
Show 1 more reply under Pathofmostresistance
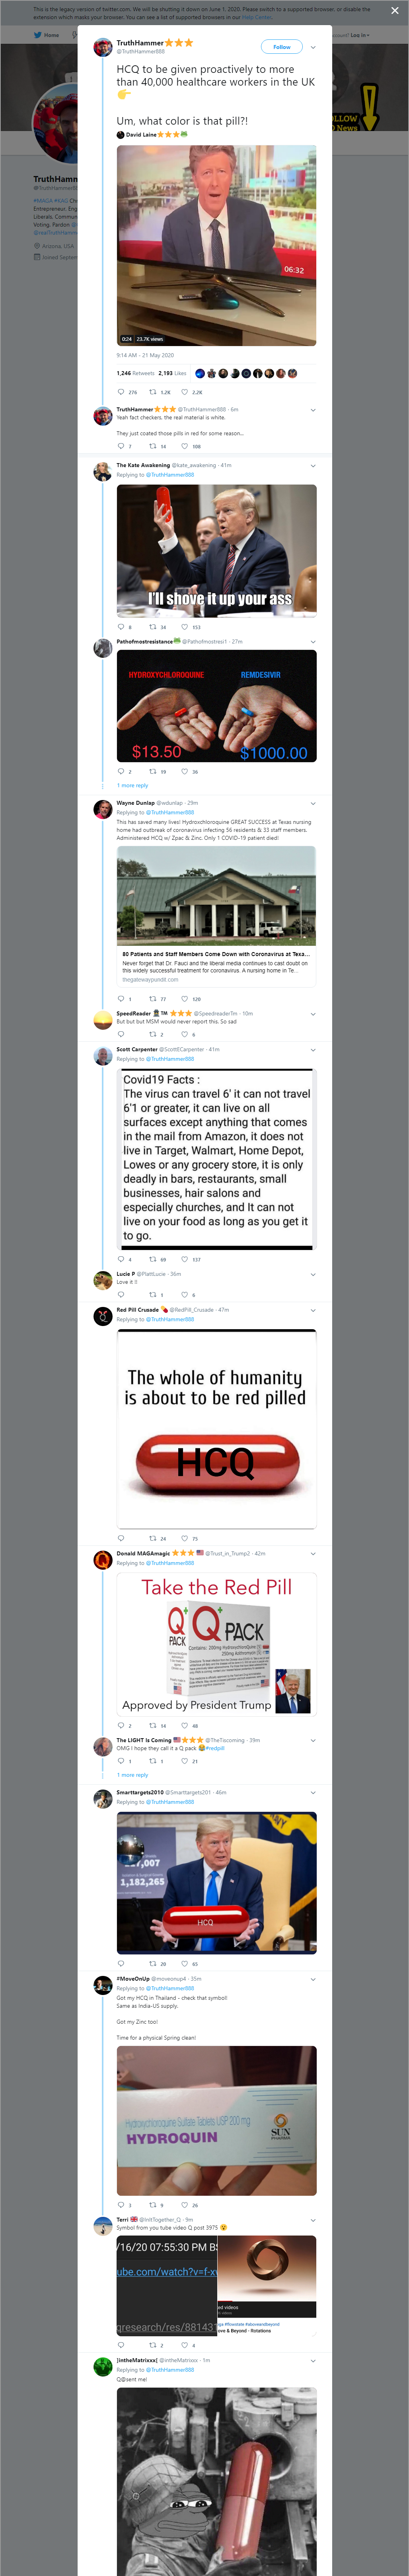[133, 785]
